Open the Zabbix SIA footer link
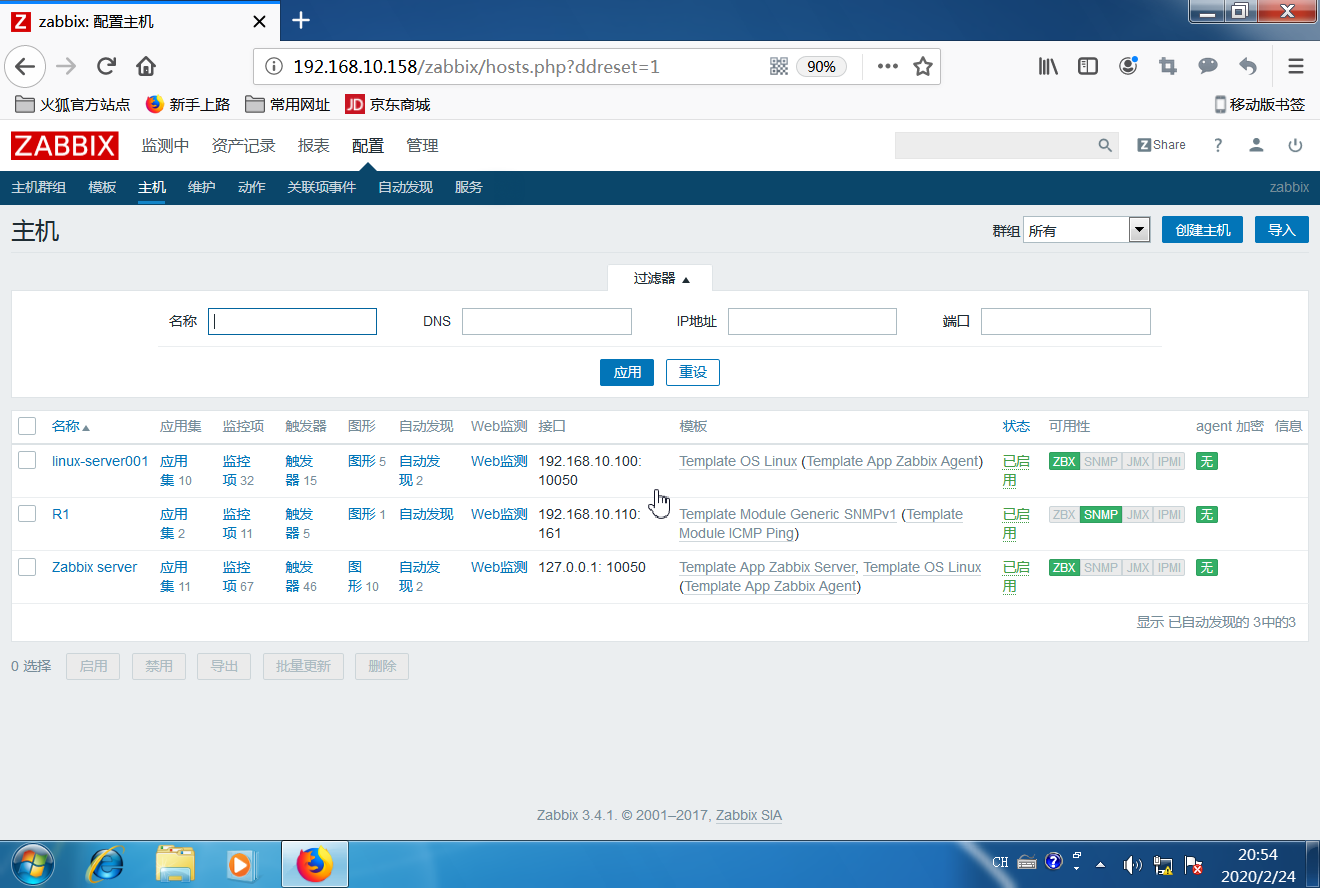The height and width of the screenshot is (888, 1320). click(749, 815)
